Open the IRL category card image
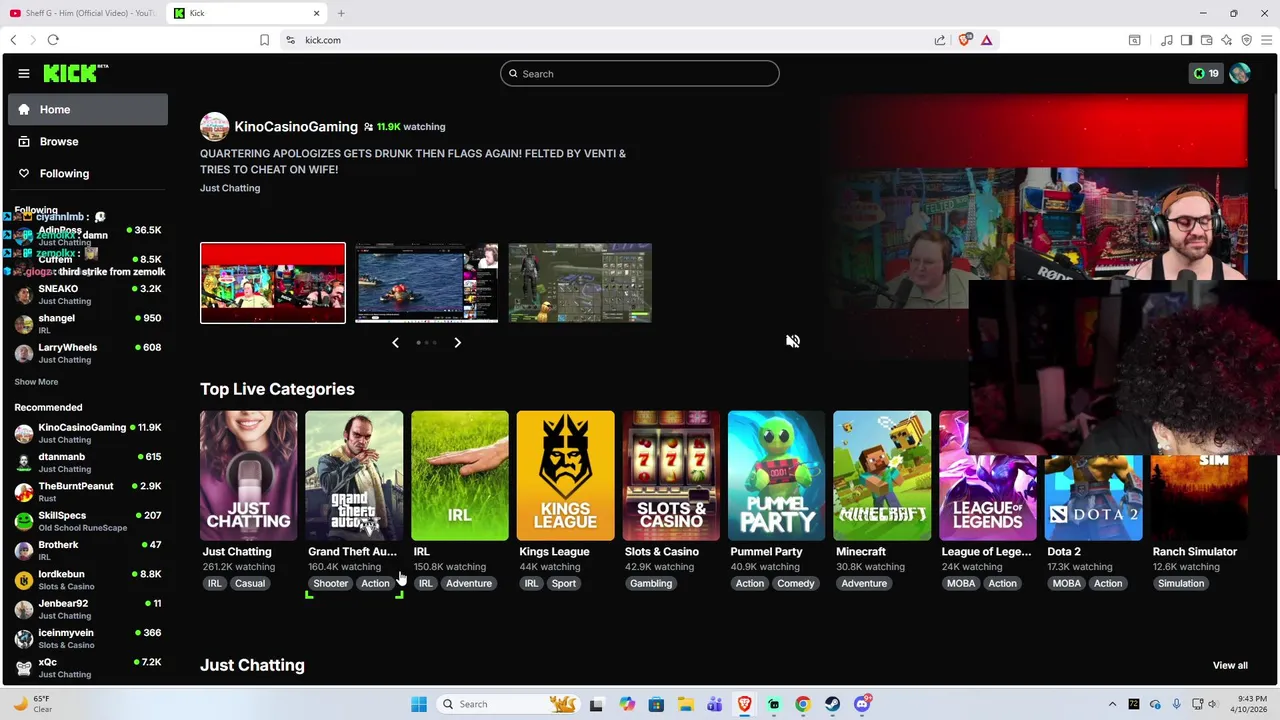This screenshot has height=720, width=1280. click(460, 476)
